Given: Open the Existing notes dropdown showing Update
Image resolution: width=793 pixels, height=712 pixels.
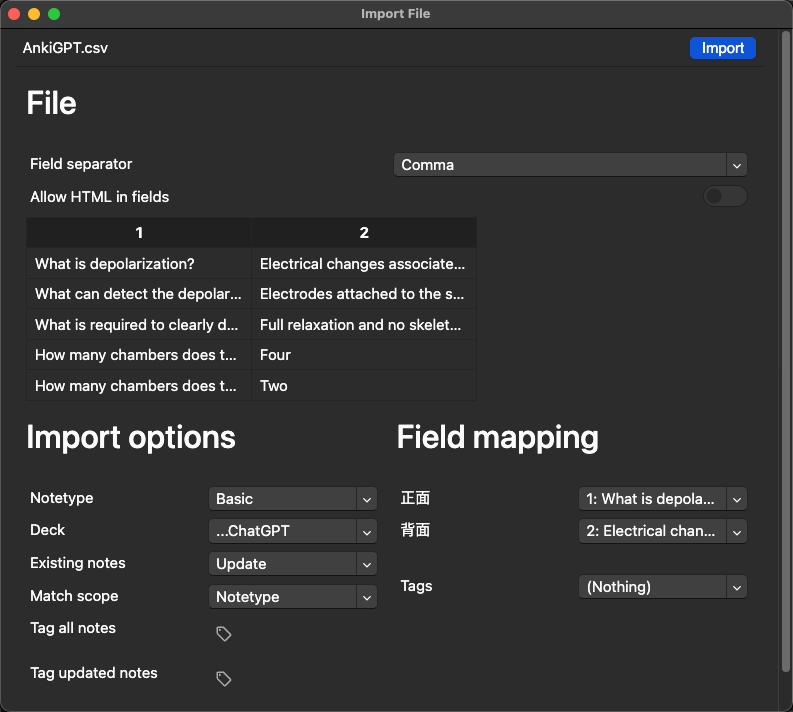Looking at the screenshot, I should point(292,564).
